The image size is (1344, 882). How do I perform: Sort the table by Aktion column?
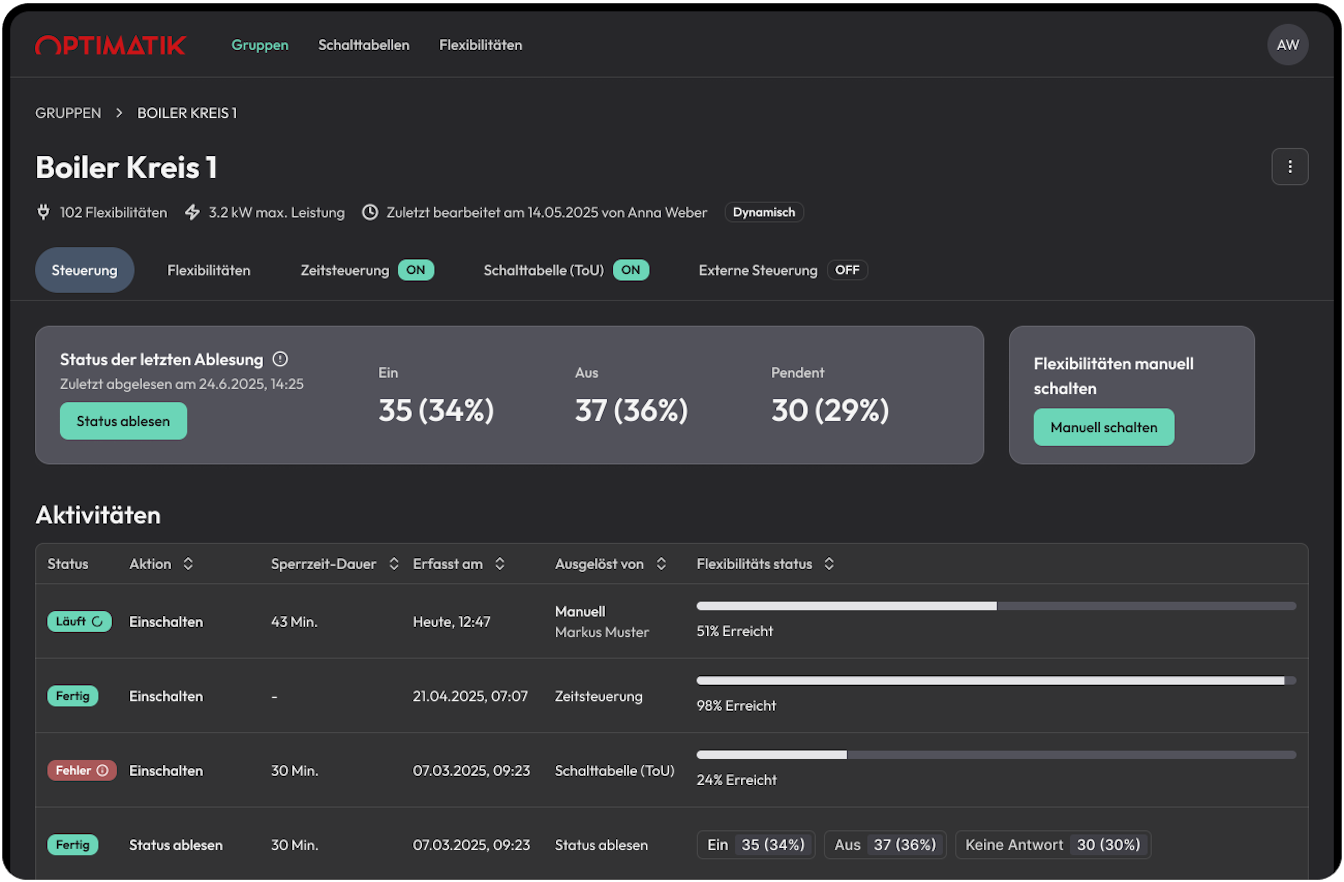188,564
